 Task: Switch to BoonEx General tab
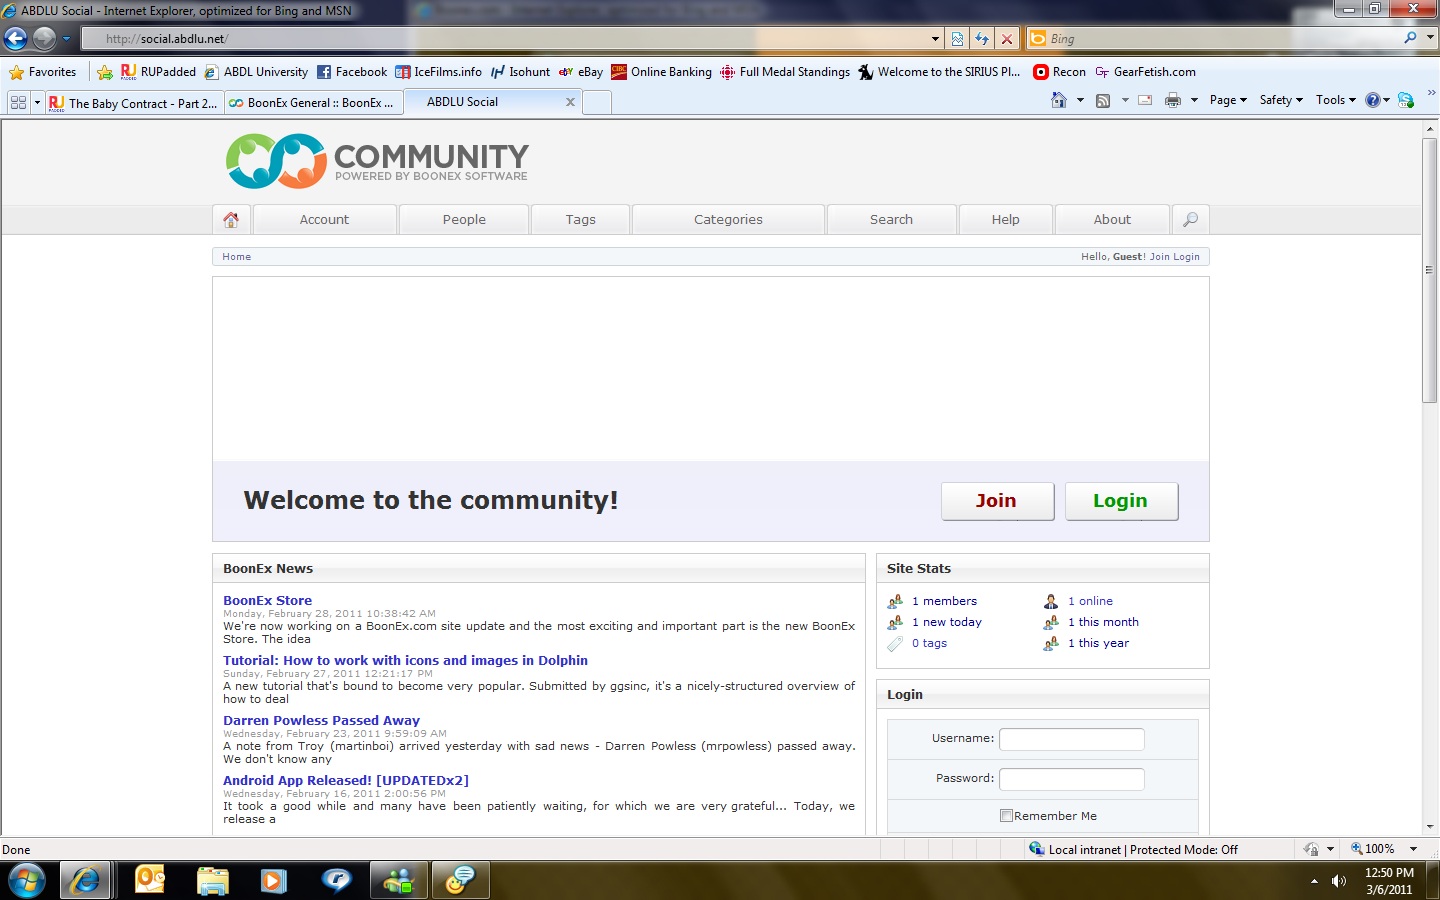tap(313, 103)
